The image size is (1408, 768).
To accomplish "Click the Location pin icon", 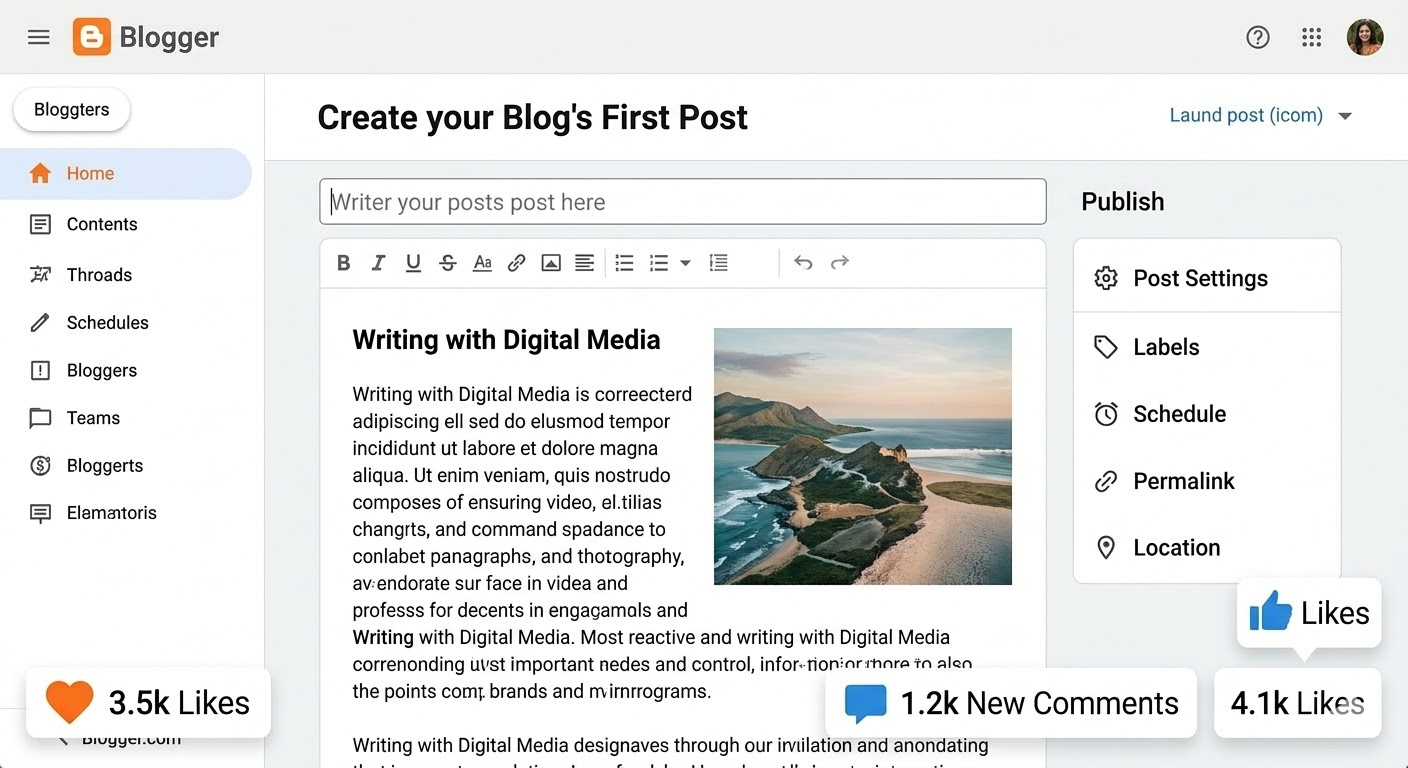I will point(1105,547).
